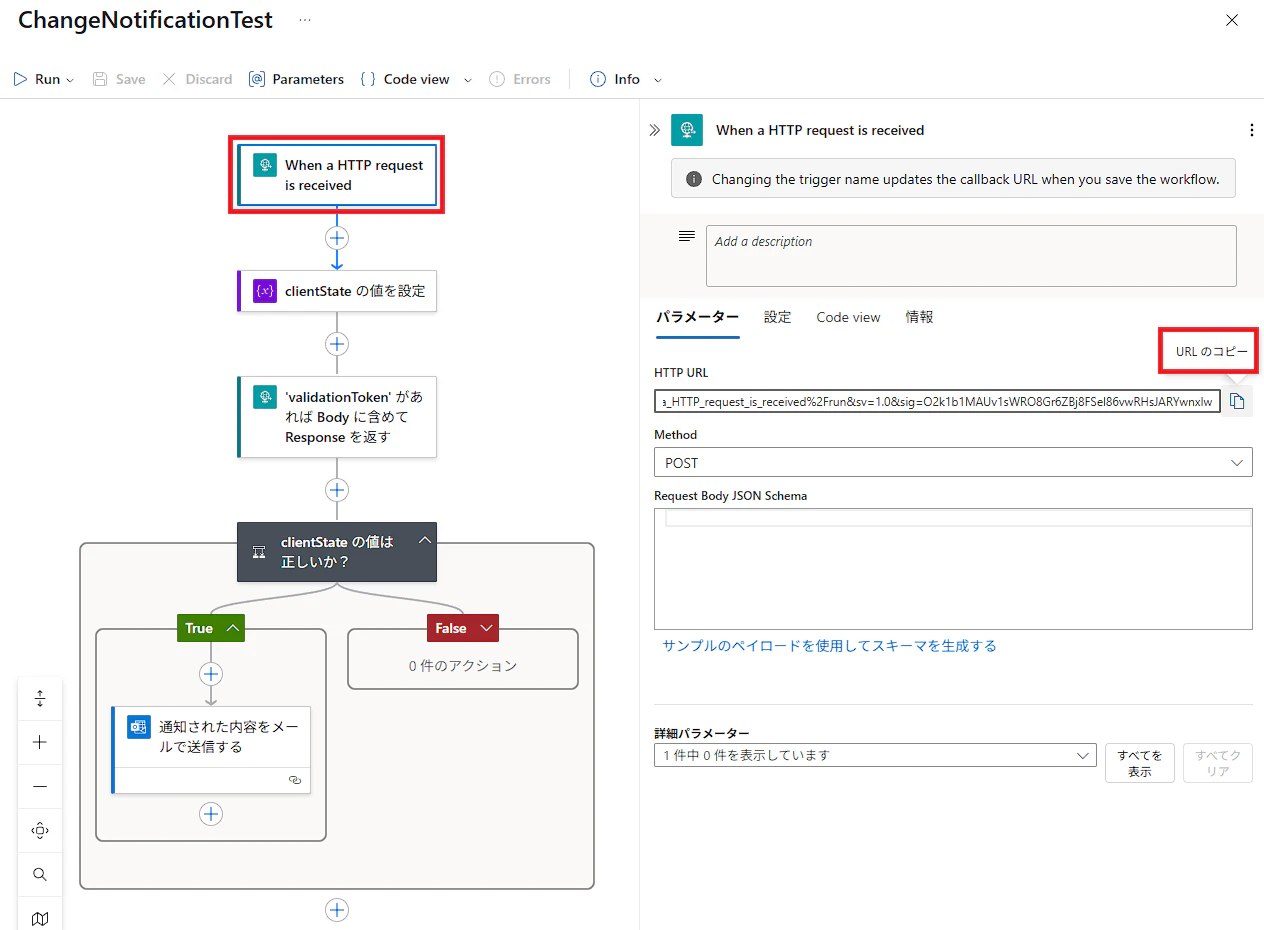This screenshot has width=1264, height=930.
Task: Open the 詳細パラメーター dropdown
Action: [875, 756]
